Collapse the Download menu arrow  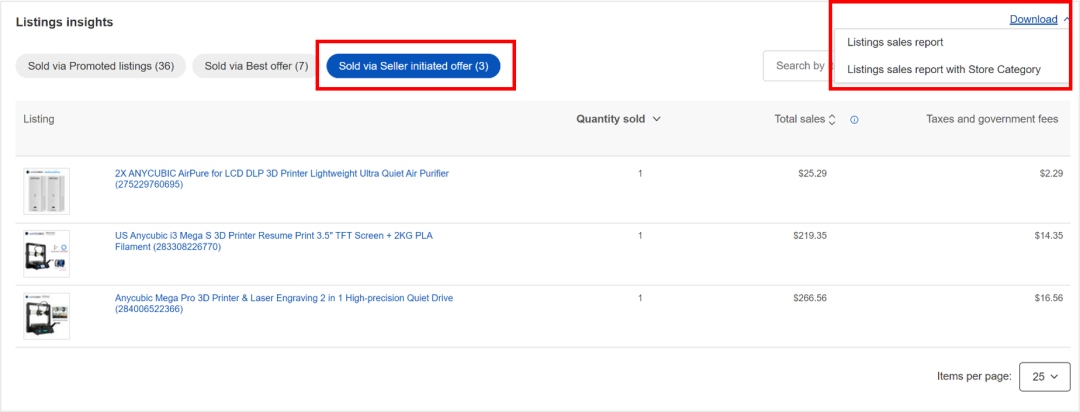[x=1068, y=19]
